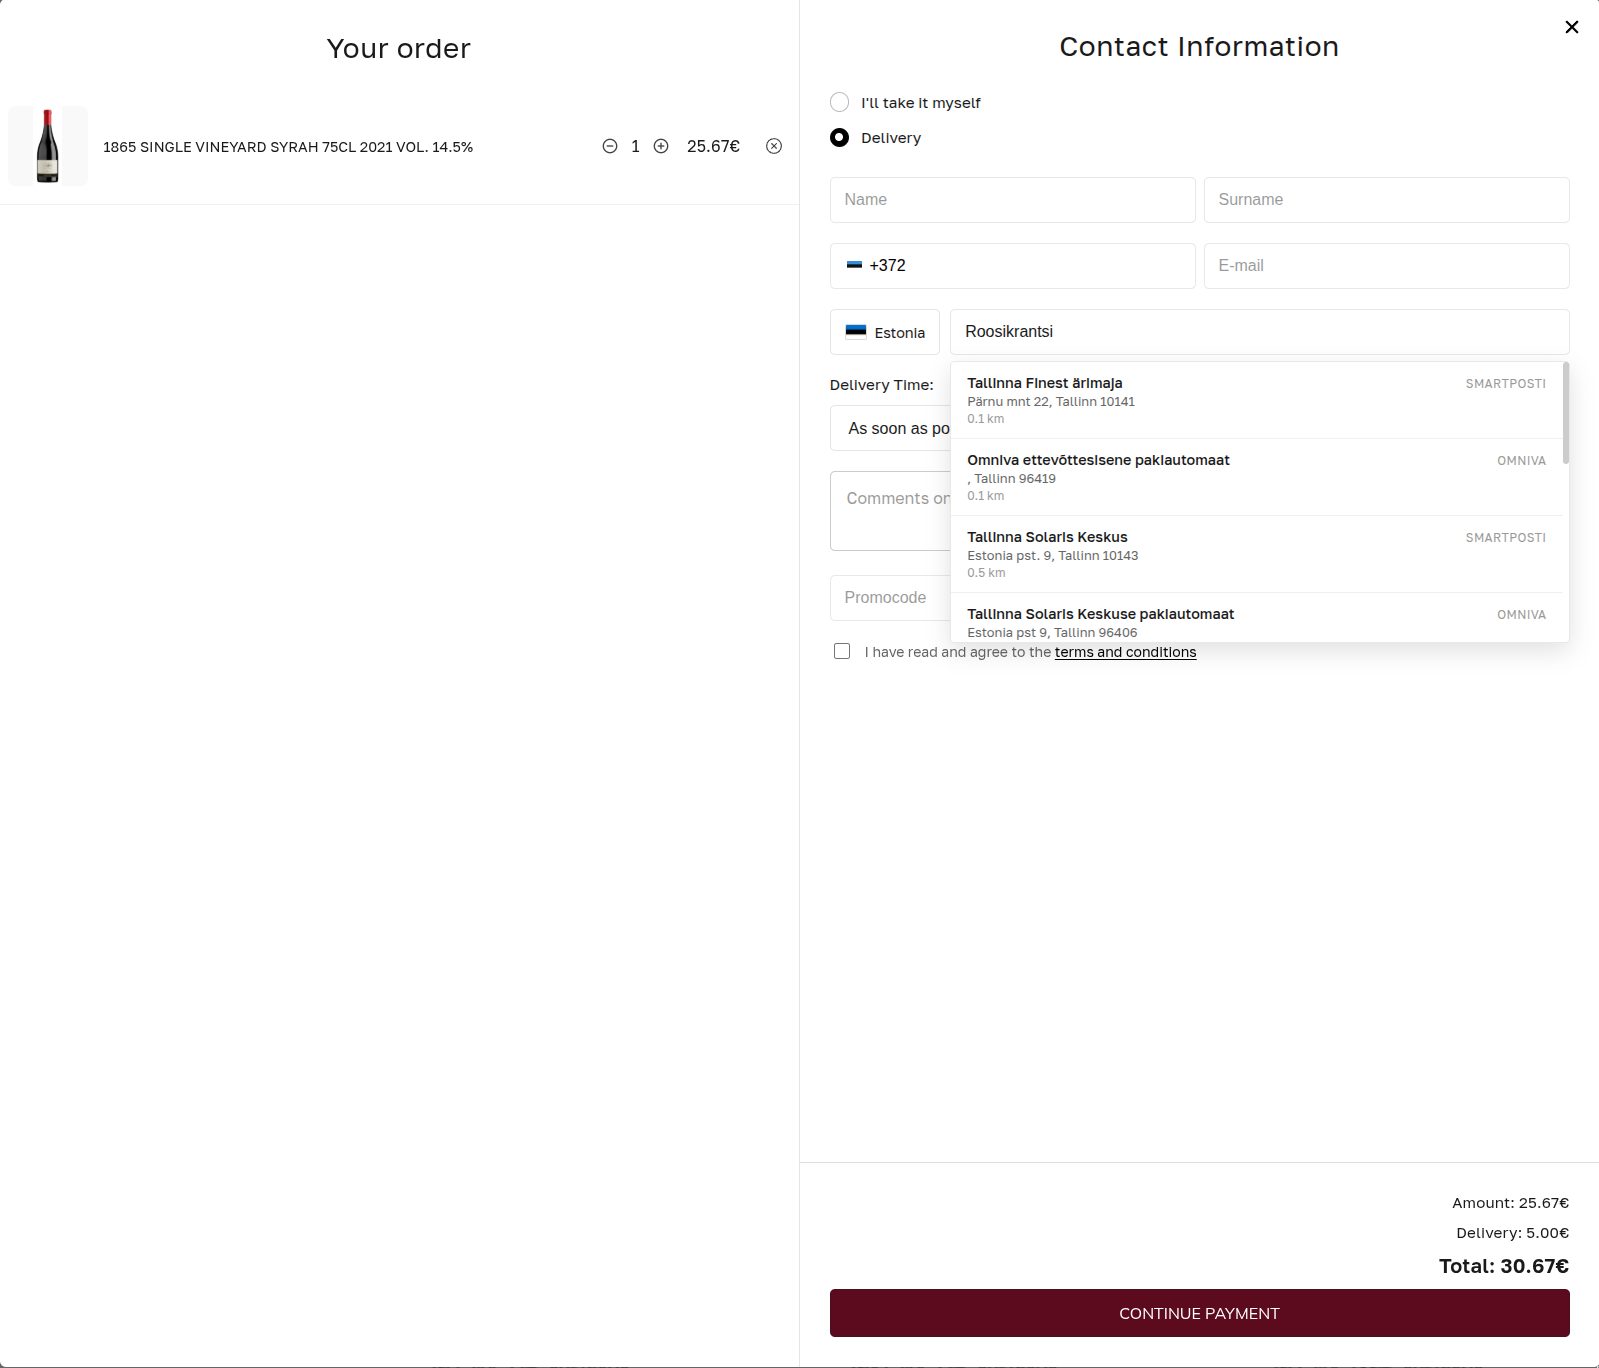Choose Omniva ettevõttesisene pakiautomaat pickup point
Screen dimensions: 1599x1368
pos(1257,477)
